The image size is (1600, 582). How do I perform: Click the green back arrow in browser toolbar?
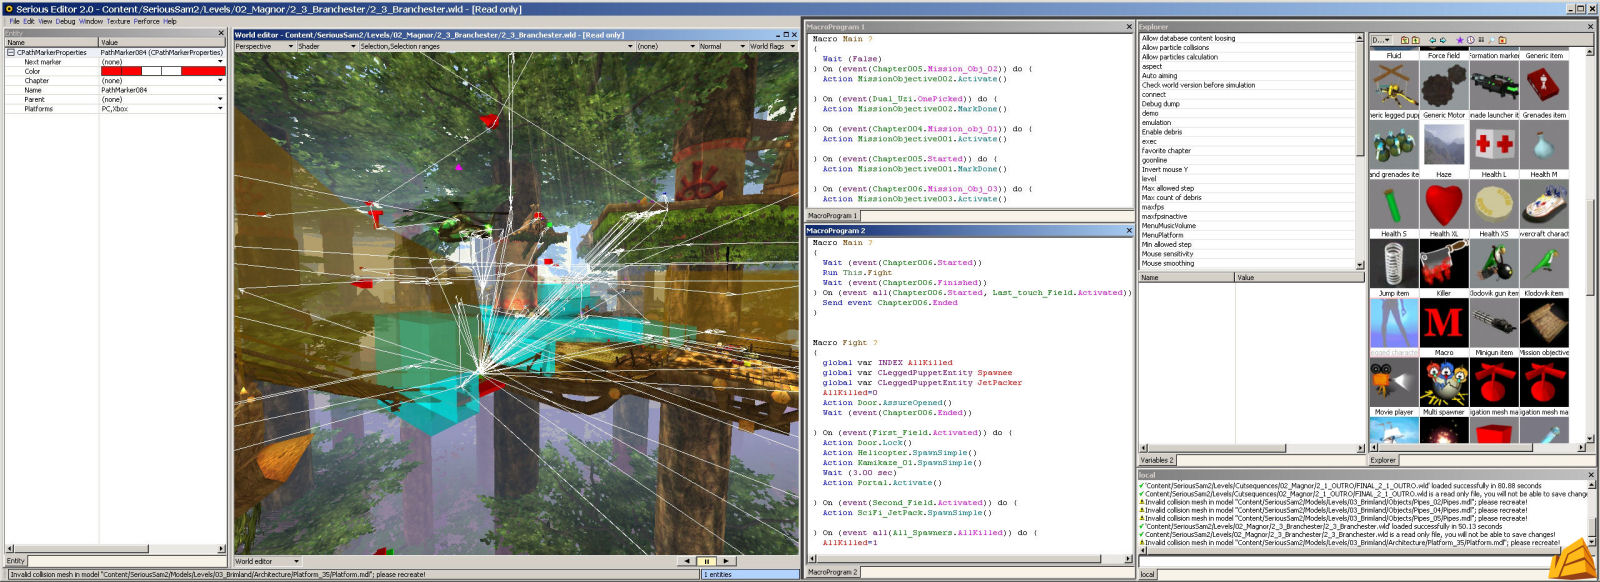point(1432,40)
